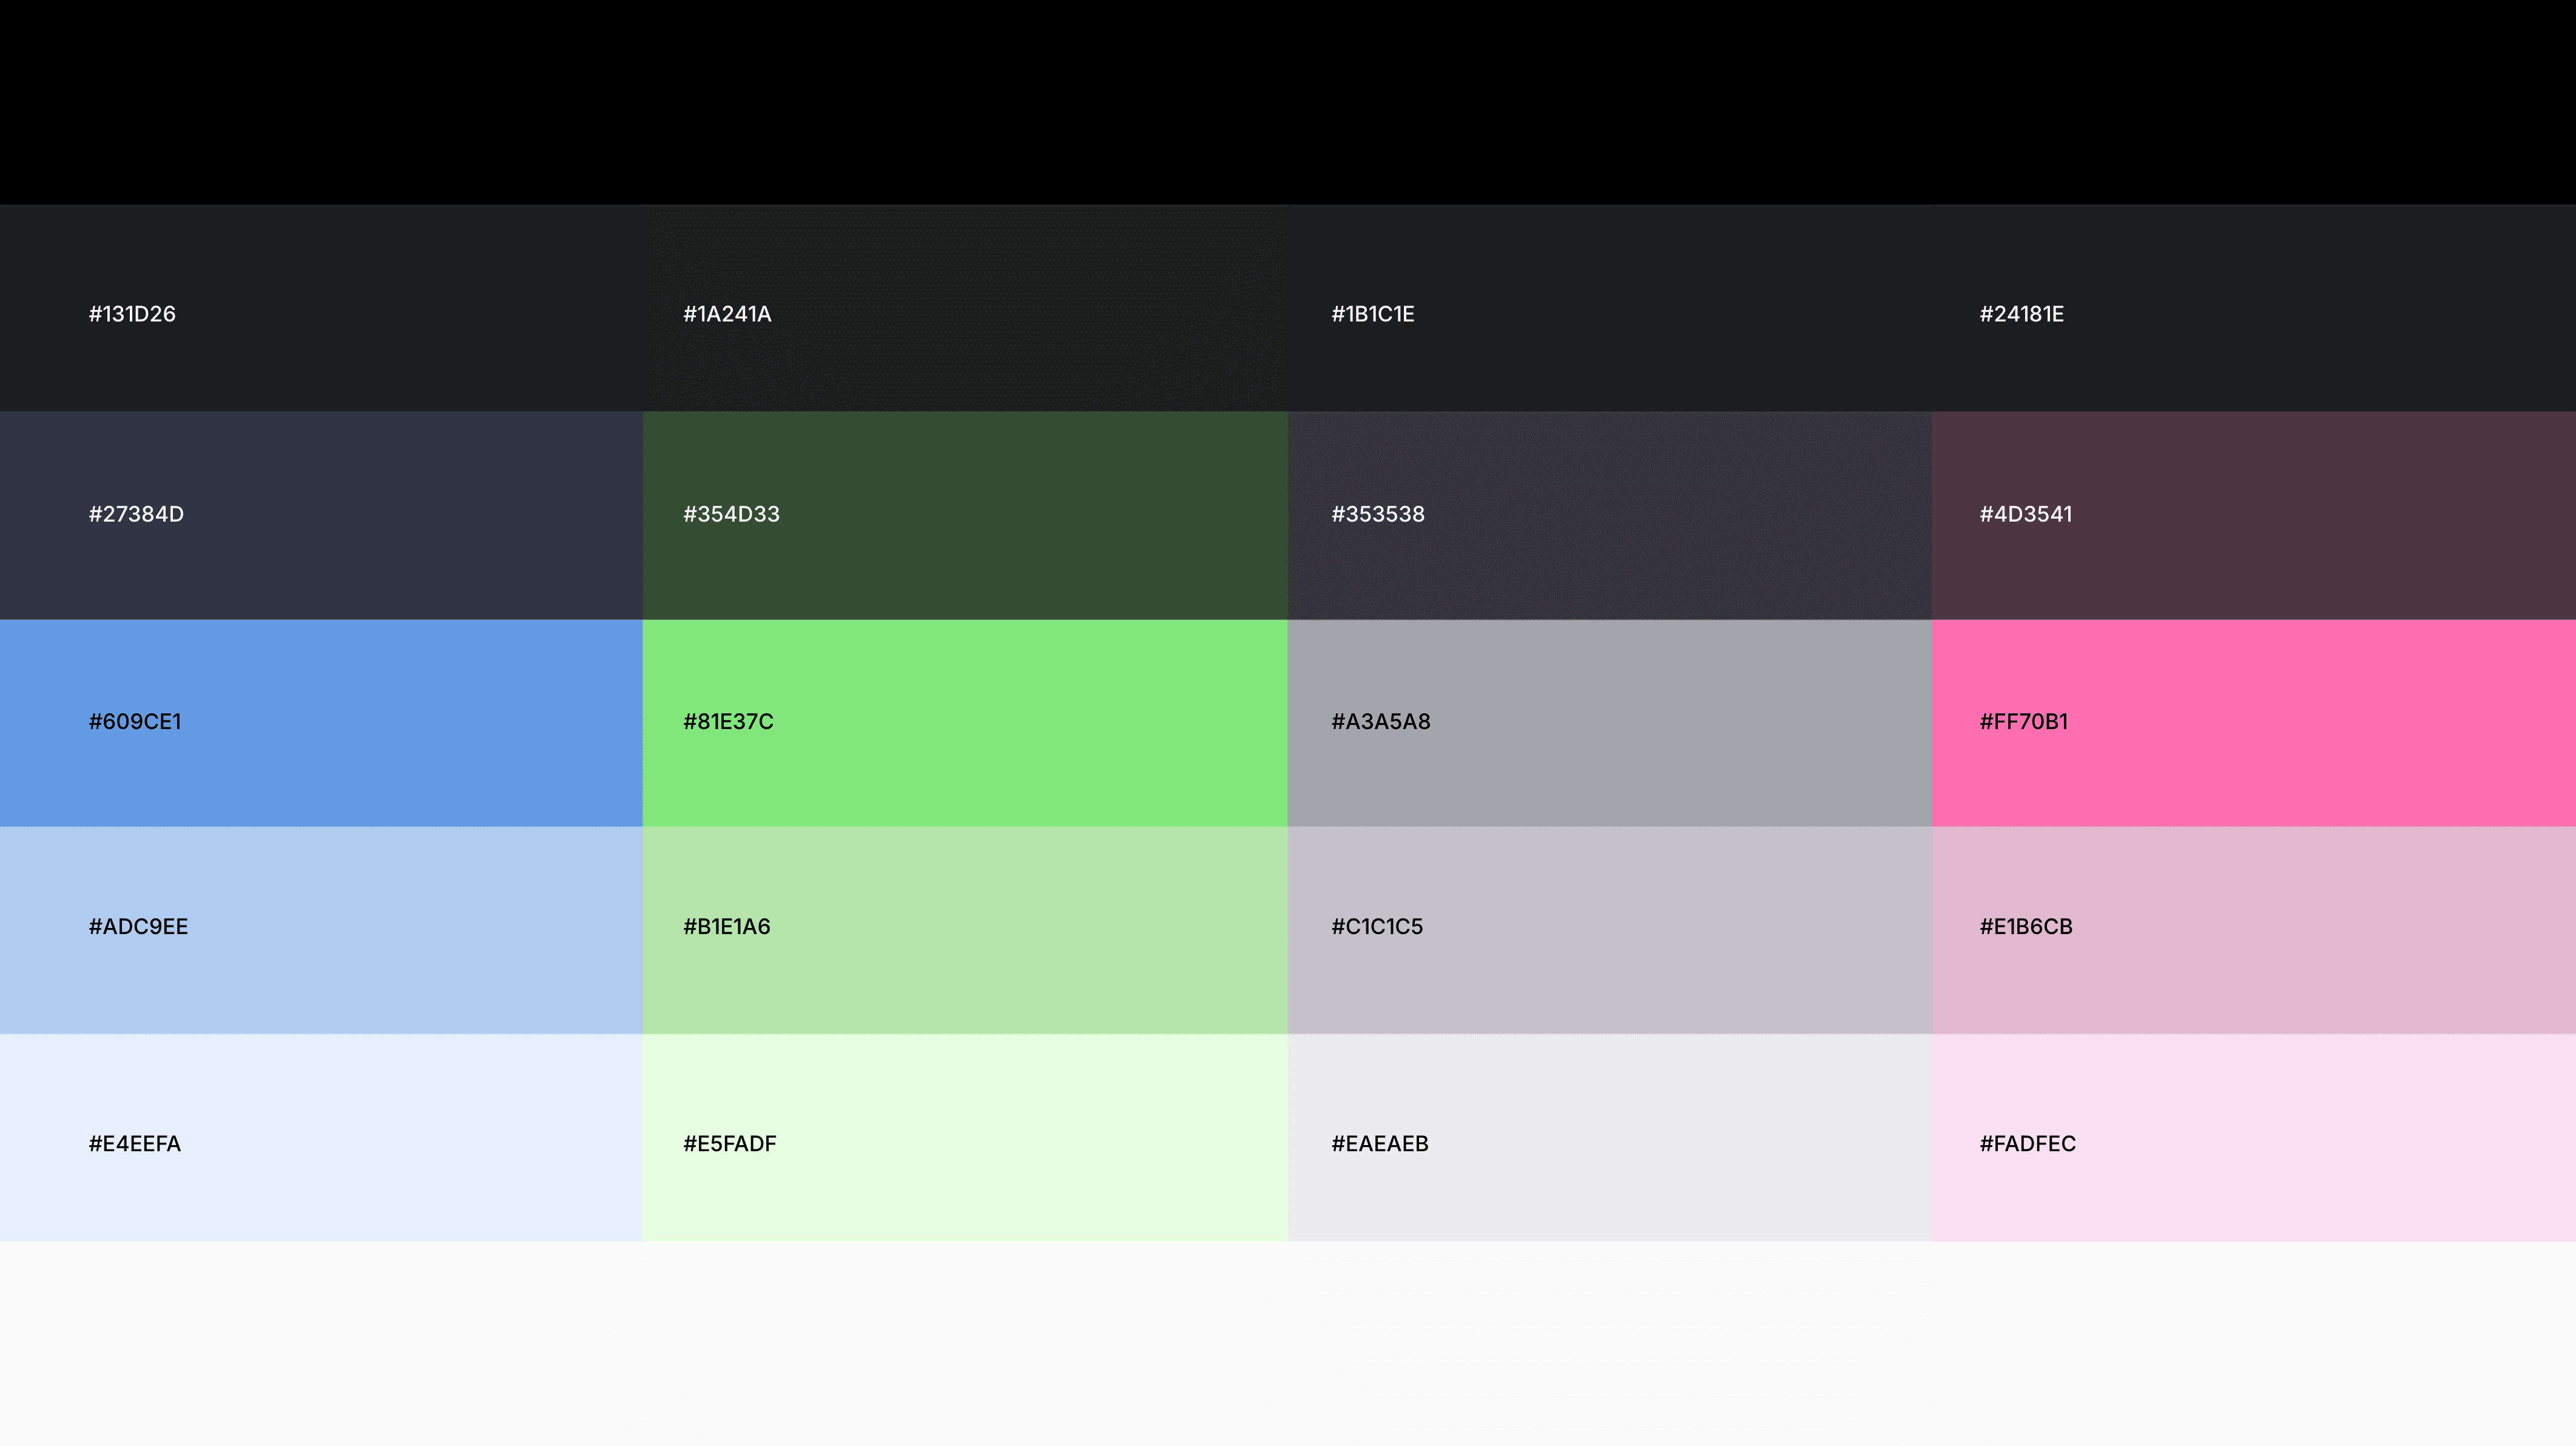Select the #C1C1C5 light gray swatch

point(1609,928)
